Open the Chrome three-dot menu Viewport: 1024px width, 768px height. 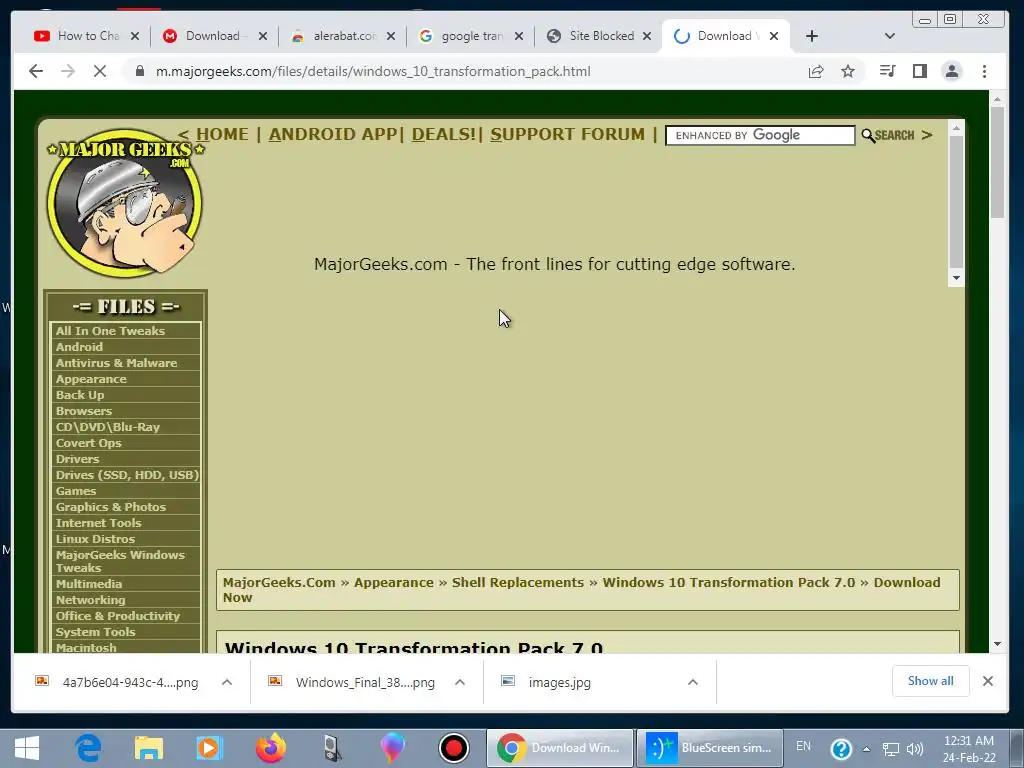tap(984, 71)
